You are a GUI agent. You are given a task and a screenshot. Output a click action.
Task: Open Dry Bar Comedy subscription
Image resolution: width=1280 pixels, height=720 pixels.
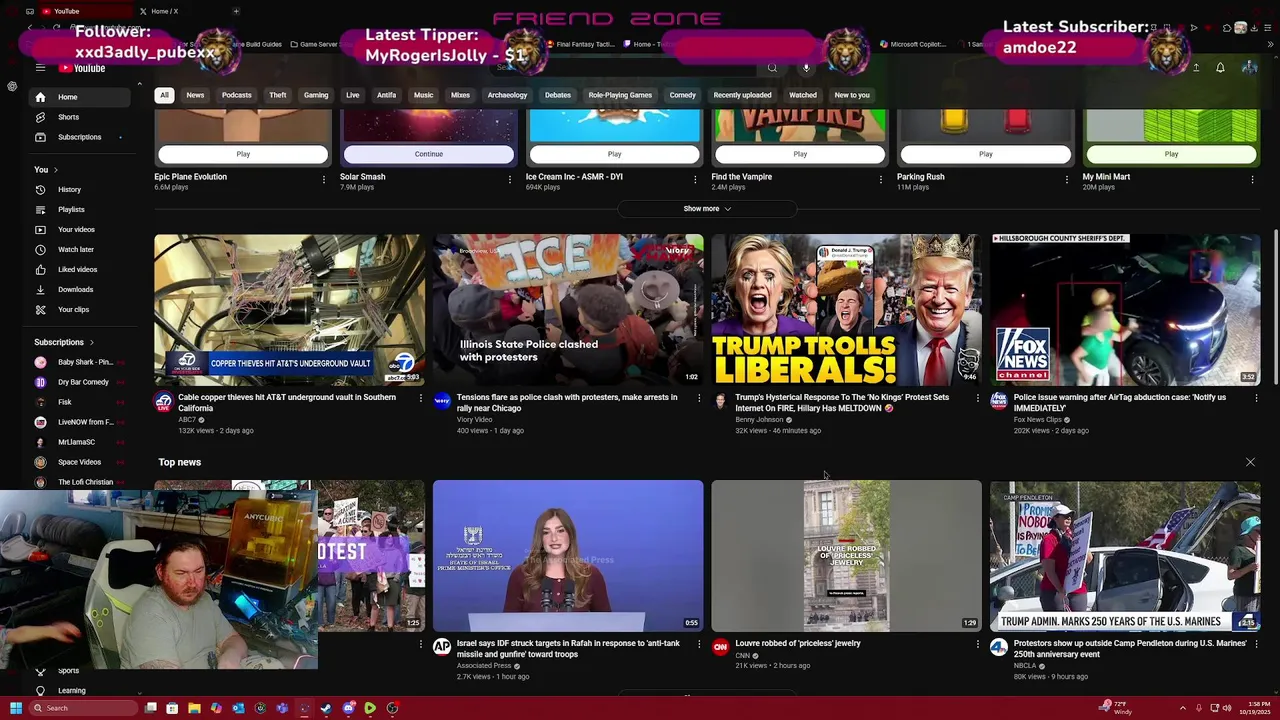click(79, 382)
